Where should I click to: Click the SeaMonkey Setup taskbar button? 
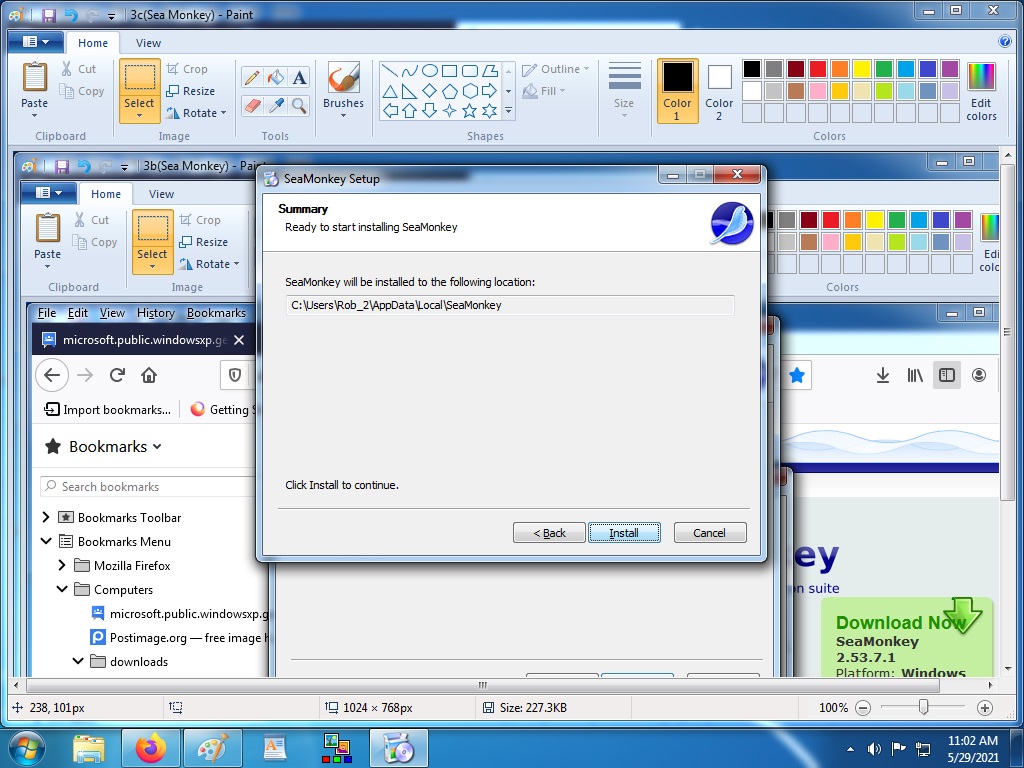[x=399, y=748]
